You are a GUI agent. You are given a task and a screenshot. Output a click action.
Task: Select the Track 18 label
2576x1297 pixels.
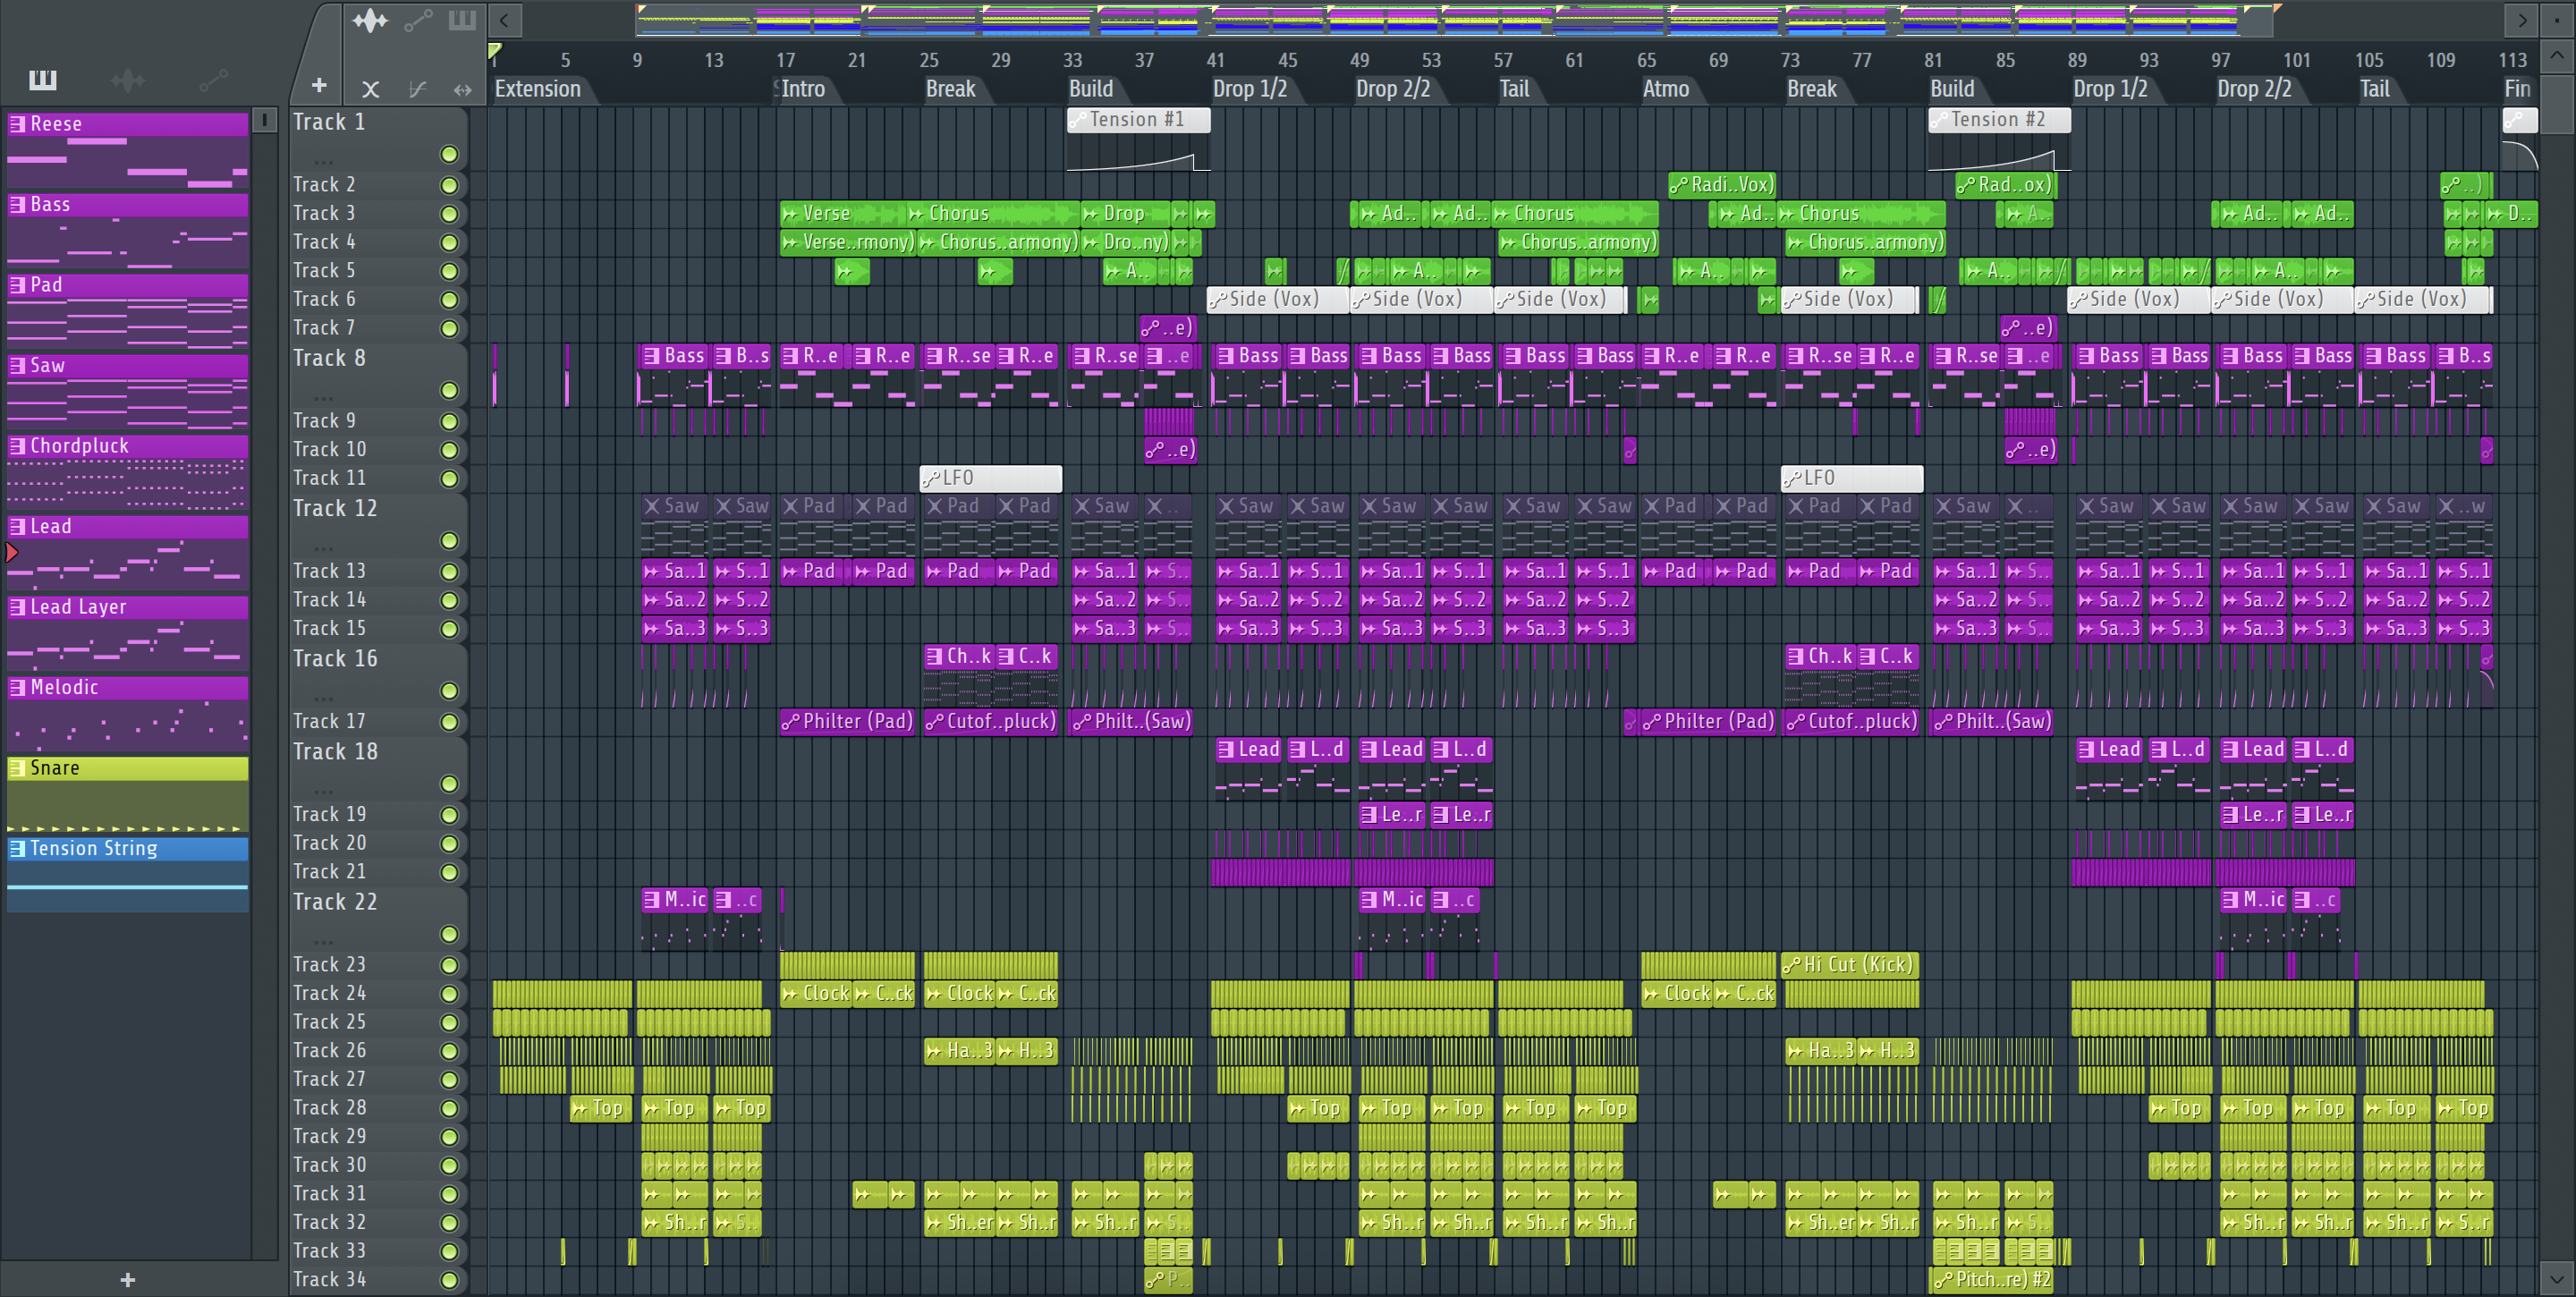pos(335,752)
